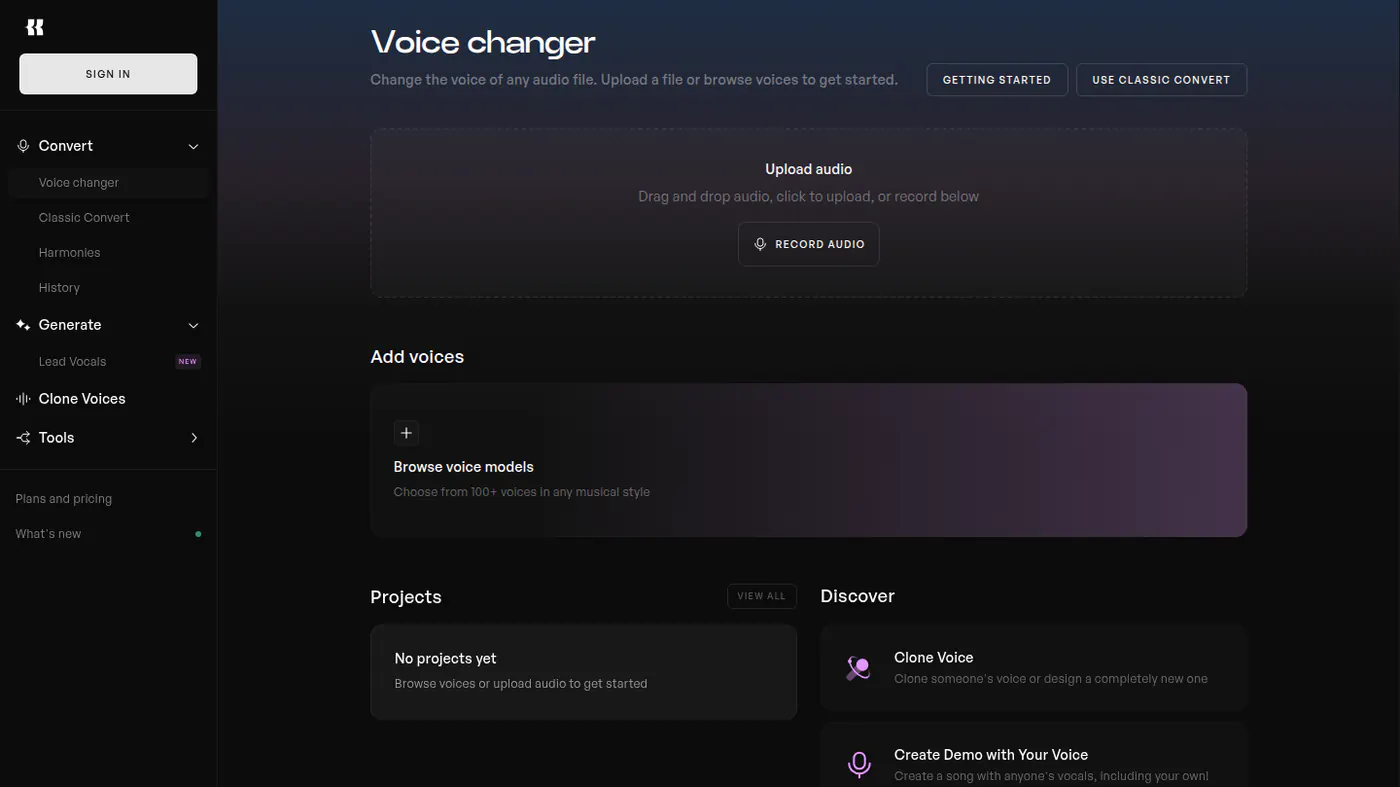1400x787 pixels.
Task: Click the Getting Started button
Action: (997, 80)
